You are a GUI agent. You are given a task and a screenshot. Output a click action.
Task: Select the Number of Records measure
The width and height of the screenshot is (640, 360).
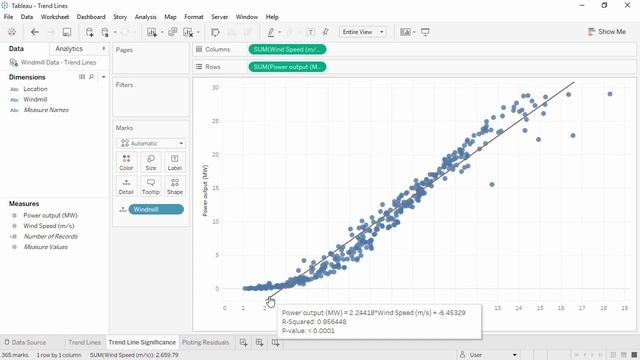click(x=50, y=236)
